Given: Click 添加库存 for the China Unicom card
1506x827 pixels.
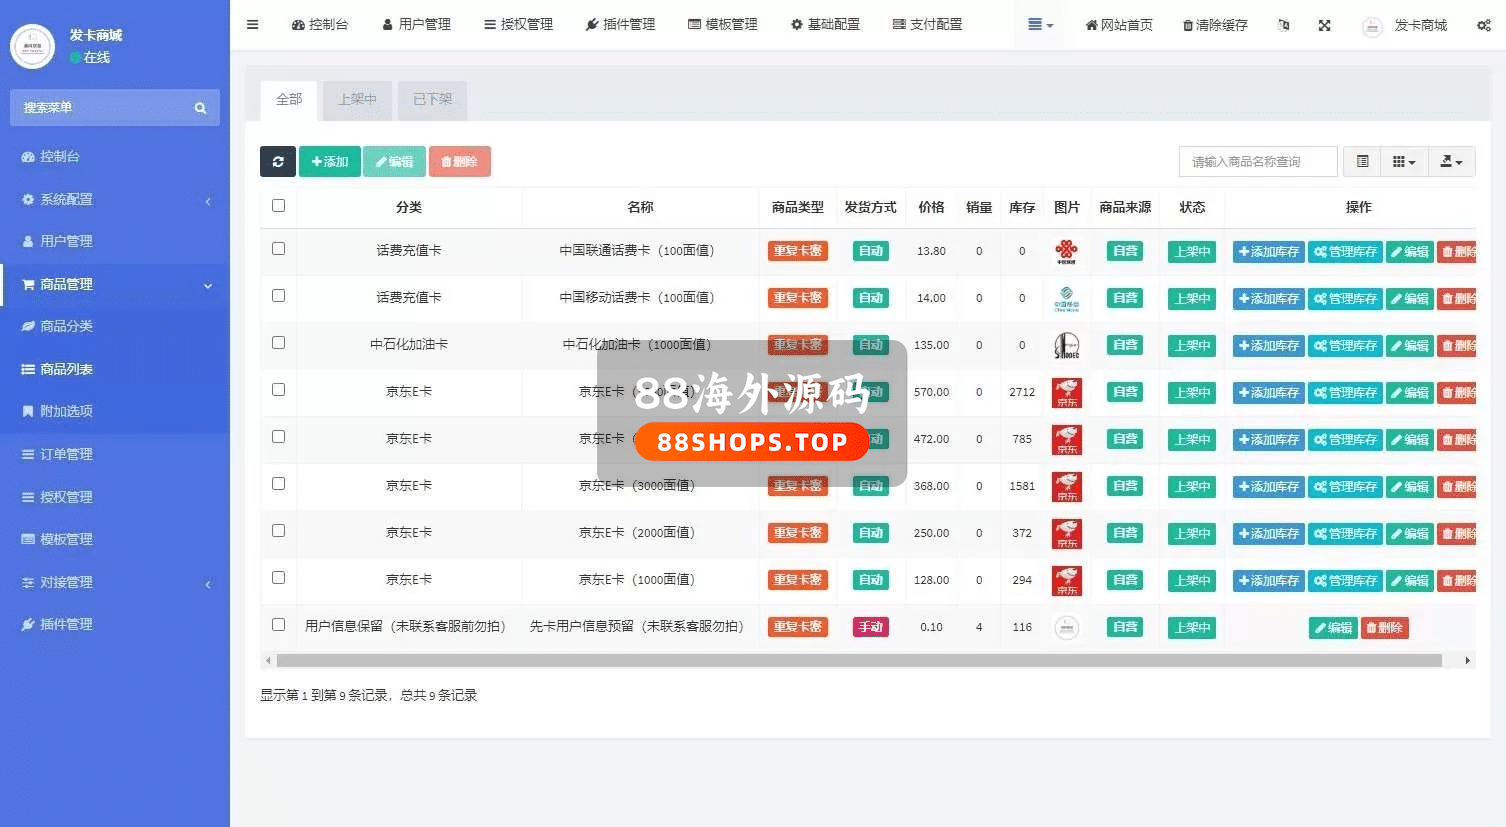Looking at the screenshot, I should click(1268, 252).
